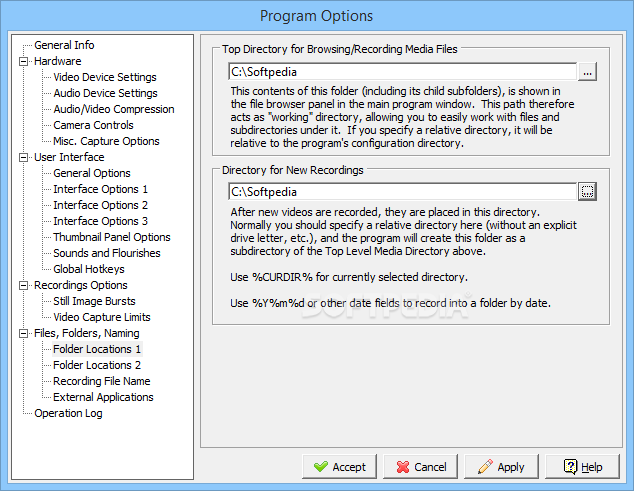Image resolution: width=634 pixels, height=491 pixels.
Task: Collapse the User Interface tree node
Action: [24, 157]
